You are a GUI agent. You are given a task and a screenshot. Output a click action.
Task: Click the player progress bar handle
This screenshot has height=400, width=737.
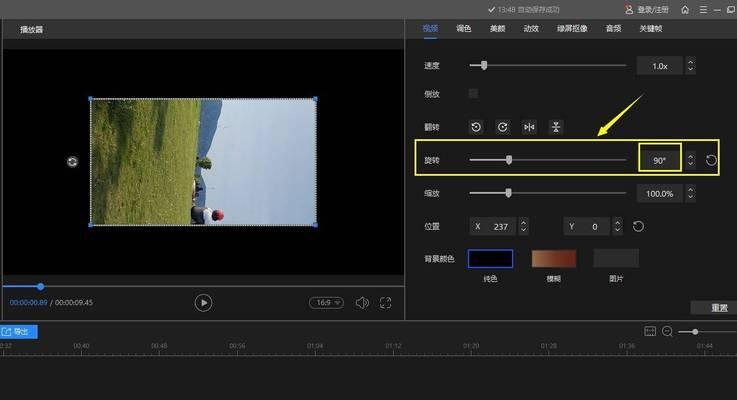pyautogui.click(x=40, y=286)
